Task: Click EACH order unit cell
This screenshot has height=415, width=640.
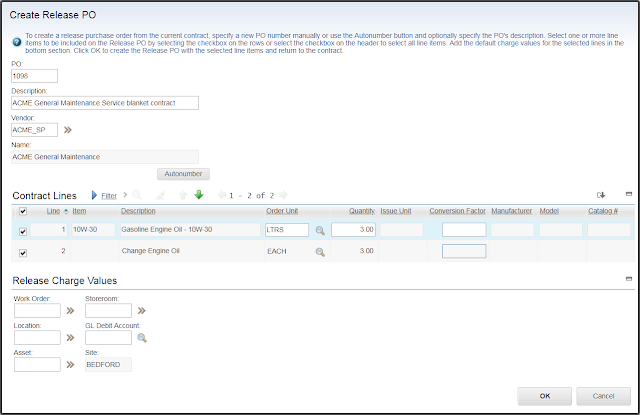Action: click(277, 251)
